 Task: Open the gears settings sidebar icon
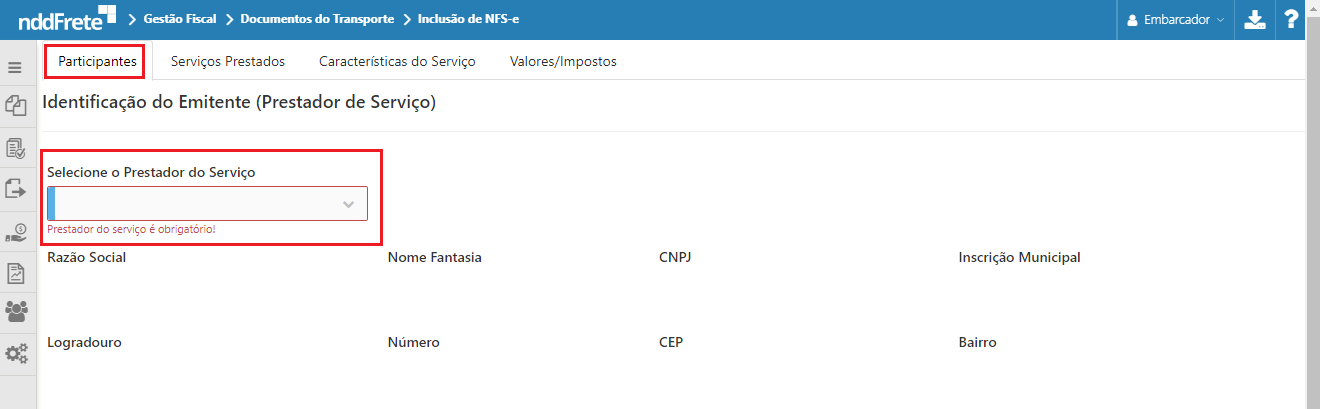pyautogui.click(x=15, y=353)
